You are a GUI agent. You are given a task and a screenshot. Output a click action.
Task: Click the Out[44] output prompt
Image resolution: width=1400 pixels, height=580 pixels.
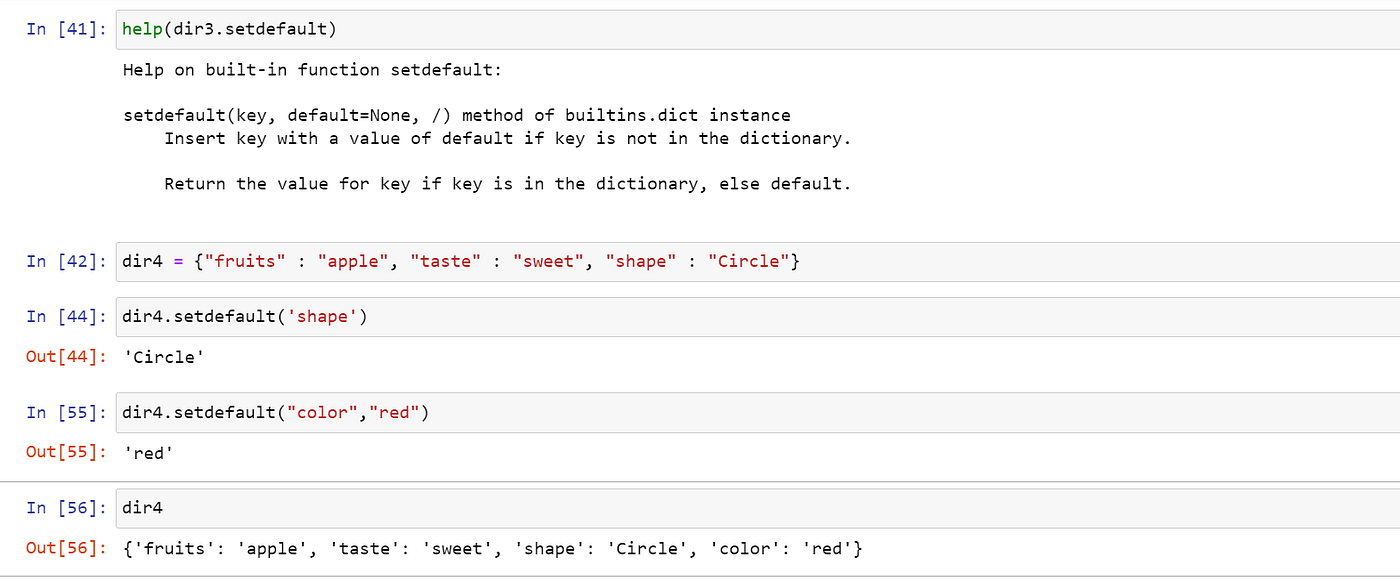(x=66, y=357)
